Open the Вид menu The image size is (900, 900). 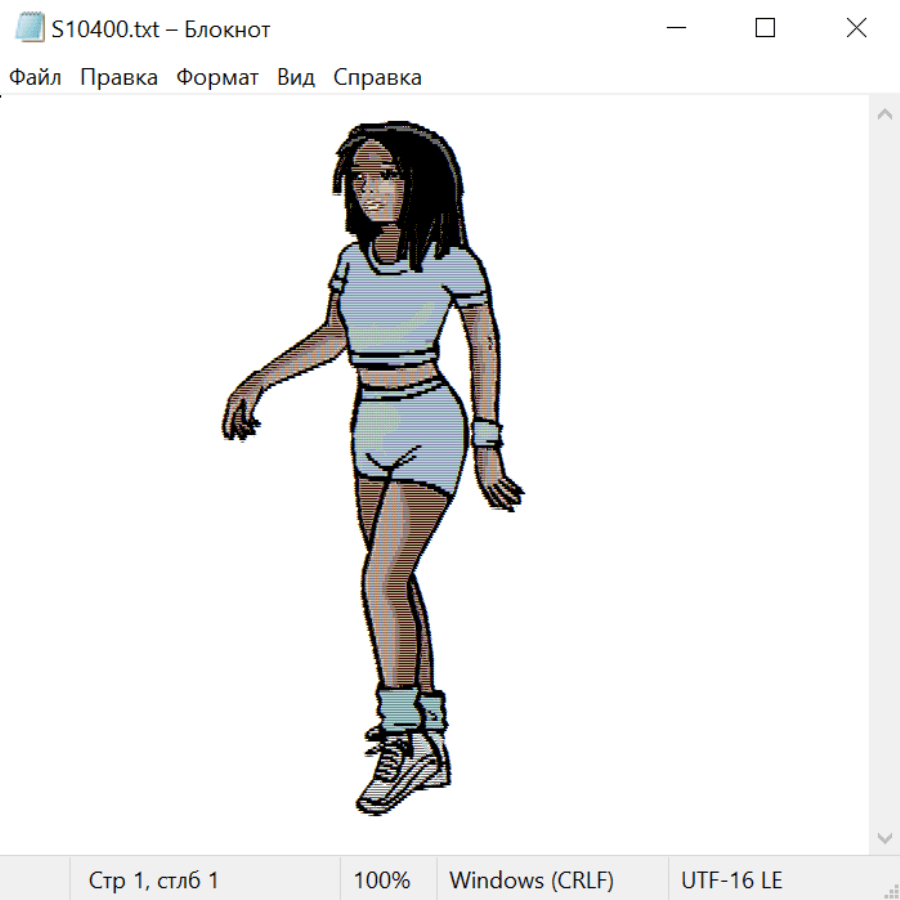pyautogui.click(x=295, y=78)
